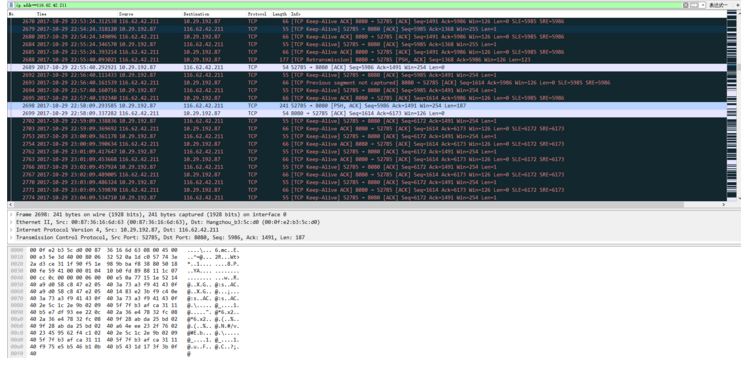
Task: Clear the display filter with the X icon
Action: pos(686,5)
